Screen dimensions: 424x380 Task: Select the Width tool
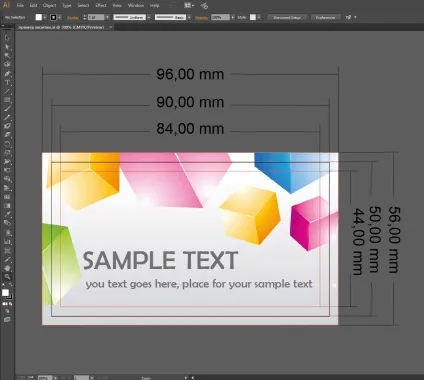[x=7, y=161]
